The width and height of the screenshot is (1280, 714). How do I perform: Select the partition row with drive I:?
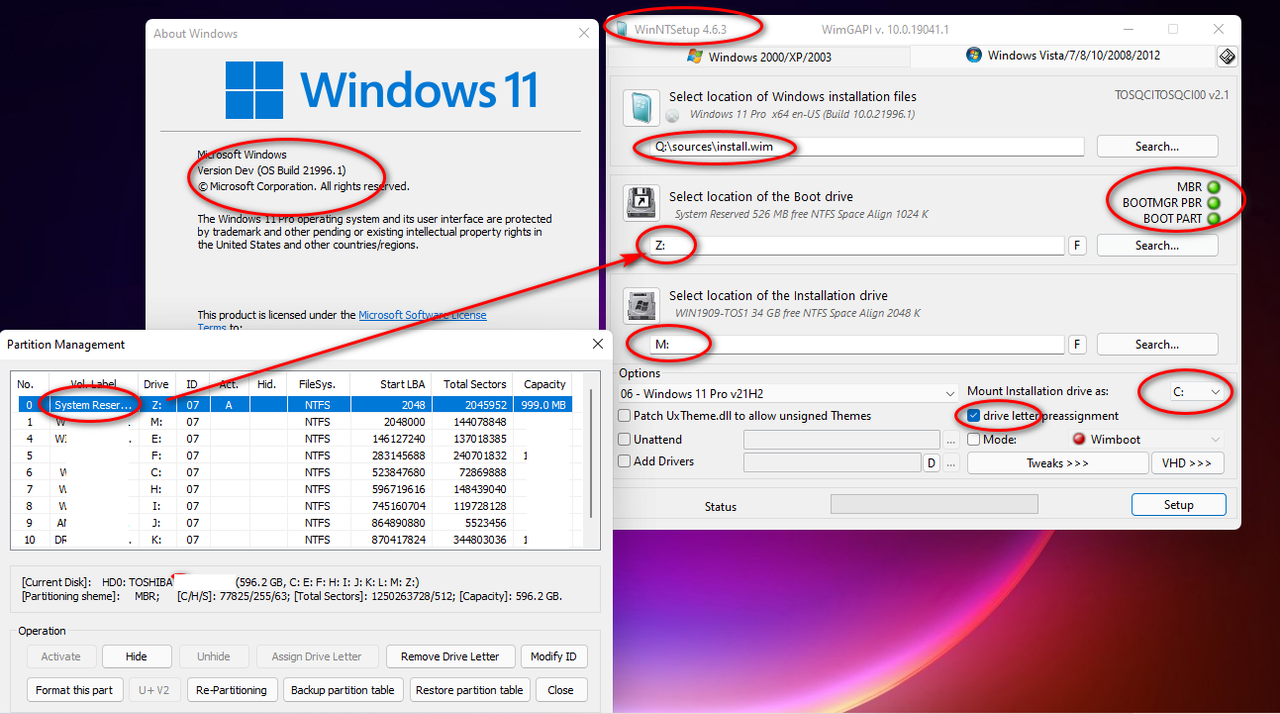click(293, 506)
